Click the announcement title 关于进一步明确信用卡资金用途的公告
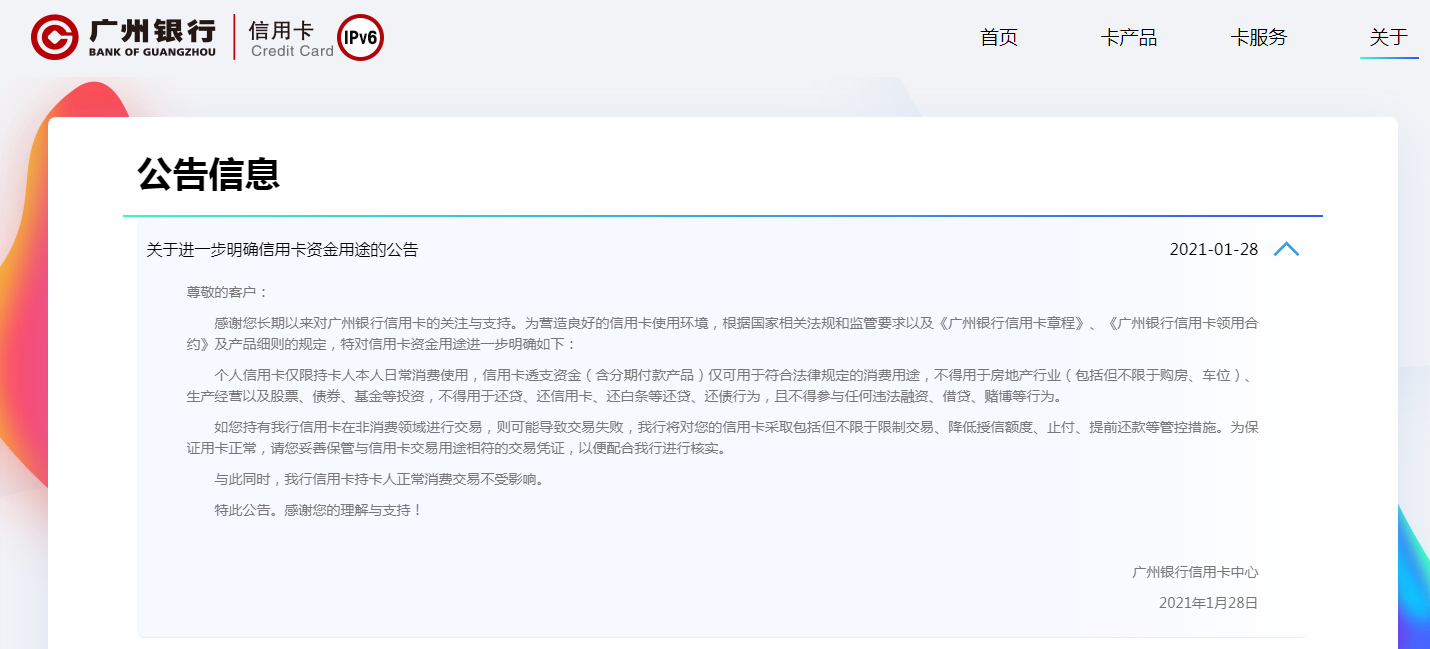The image size is (1430, 649). tap(282, 250)
